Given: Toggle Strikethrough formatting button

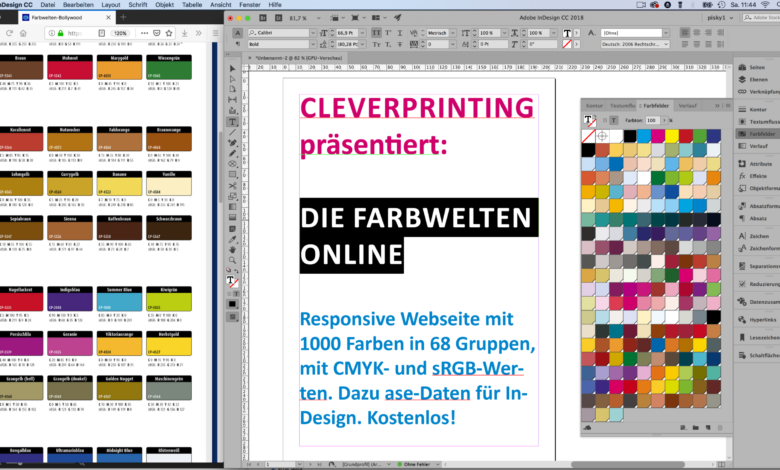Looking at the screenshot, I should 400,44.
